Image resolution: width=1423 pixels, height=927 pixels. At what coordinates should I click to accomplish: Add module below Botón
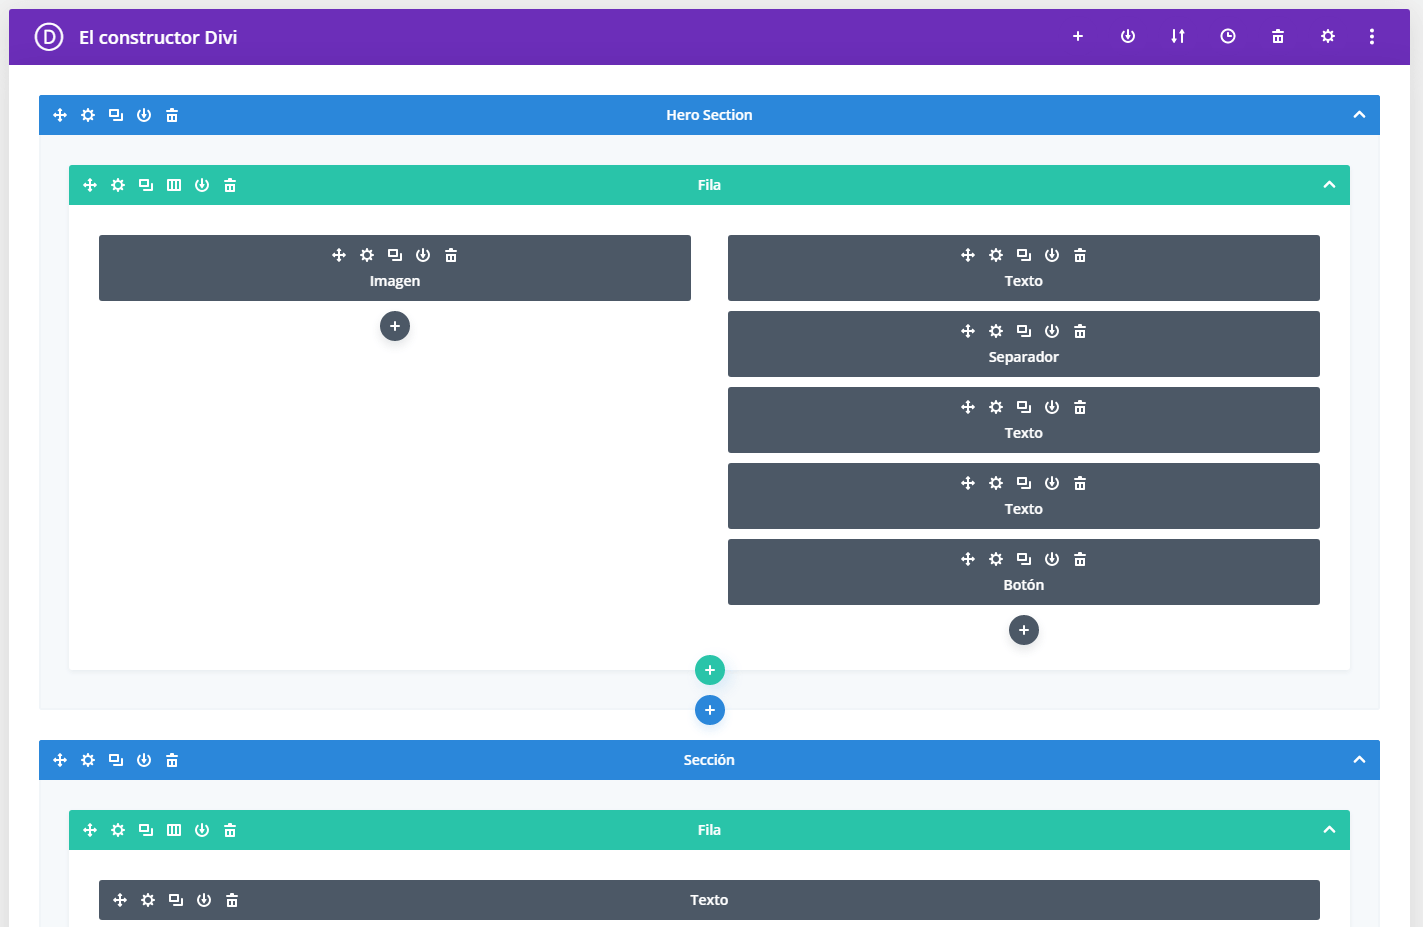pos(1024,630)
